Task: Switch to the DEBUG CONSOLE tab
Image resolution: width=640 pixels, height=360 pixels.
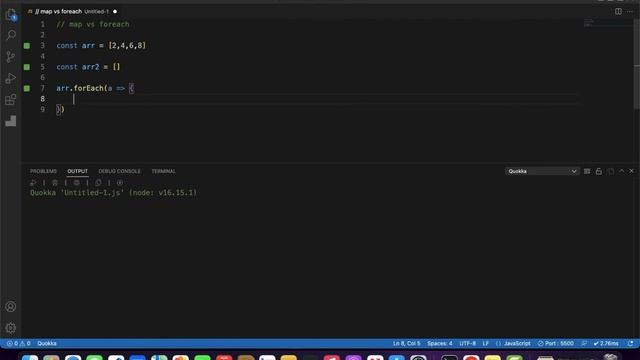Action: pos(119,171)
